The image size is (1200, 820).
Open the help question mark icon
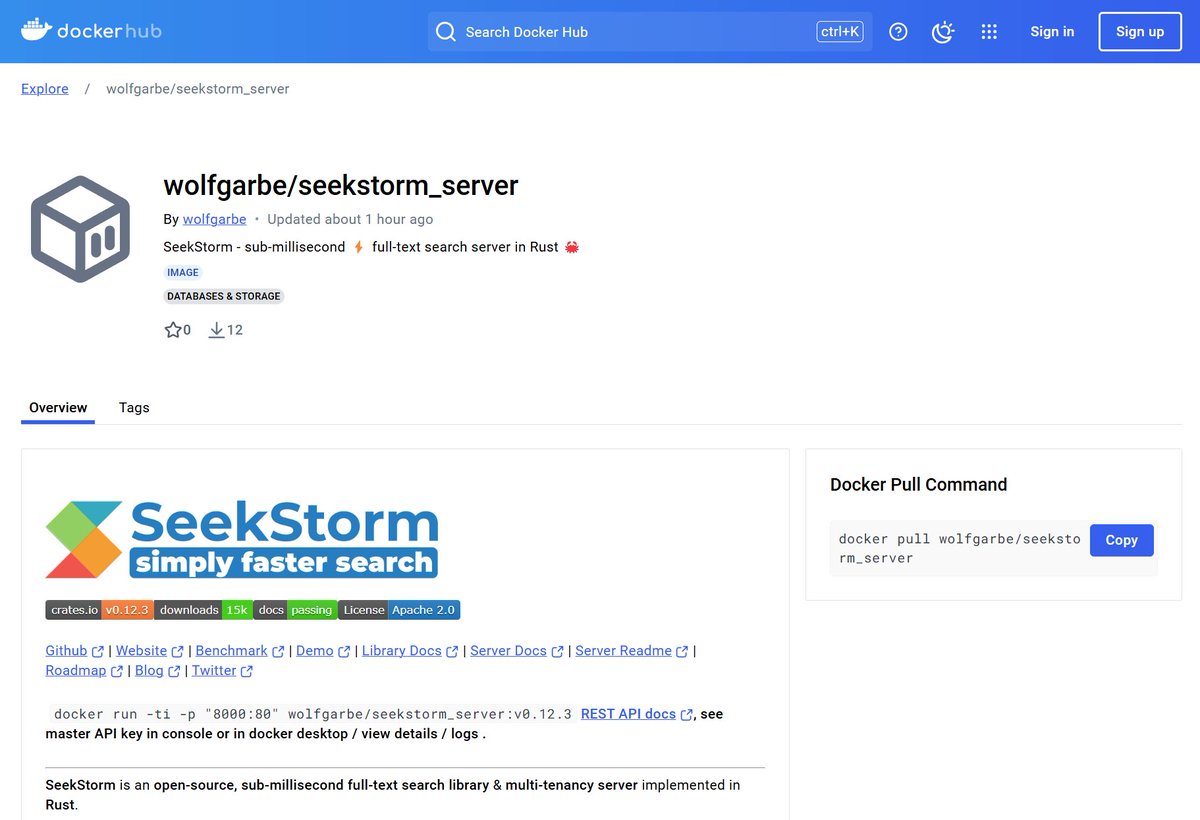point(897,31)
